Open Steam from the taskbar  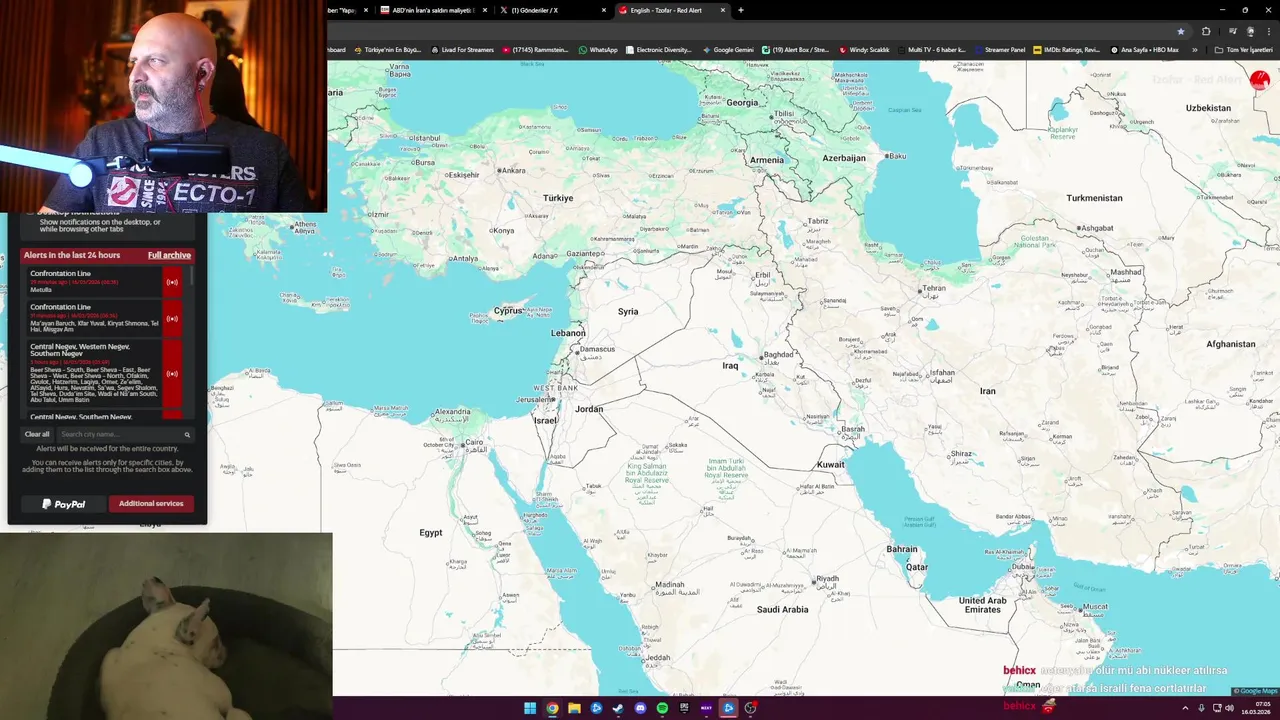coord(618,708)
